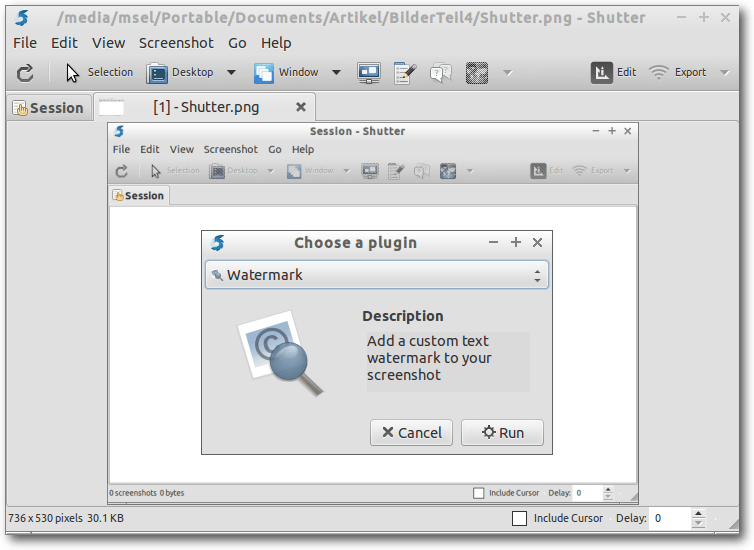Screen dimensions: 754x550
Task: Switch to the outer Session tab
Action: [x=49, y=108]
